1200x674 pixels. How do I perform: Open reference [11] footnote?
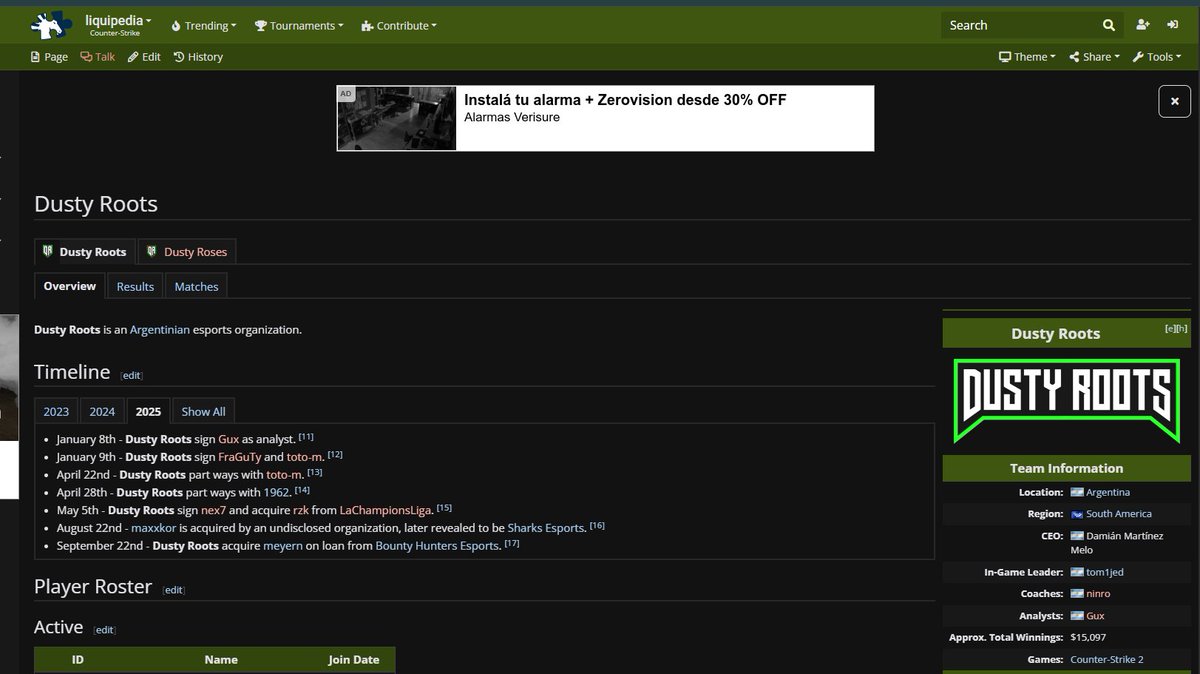pos(306,437)
